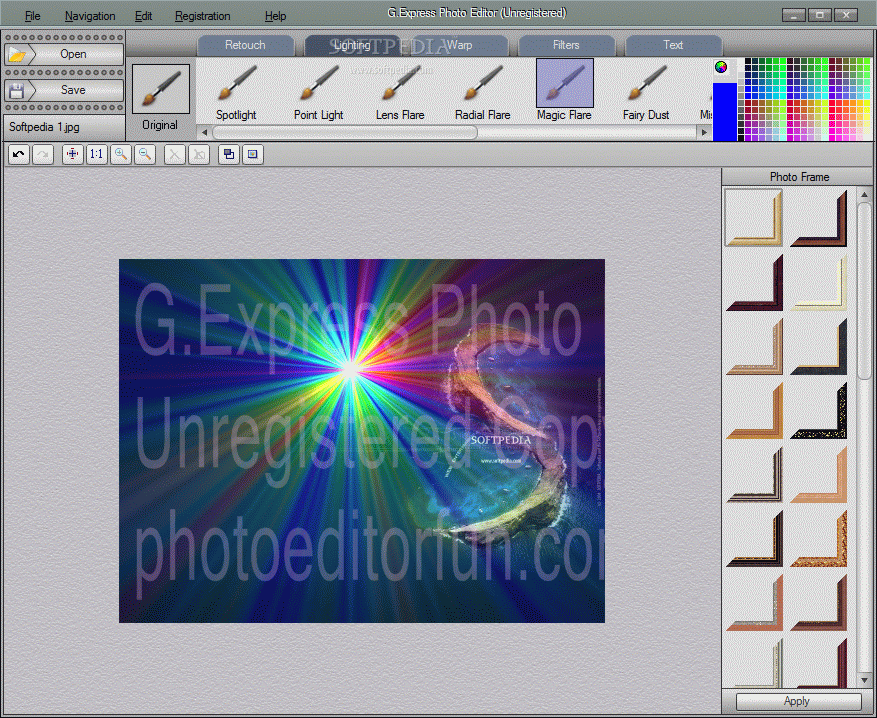Screen dimensions: 877x718
Task: Switch to the Retouch tab
Action: point(245,45)
